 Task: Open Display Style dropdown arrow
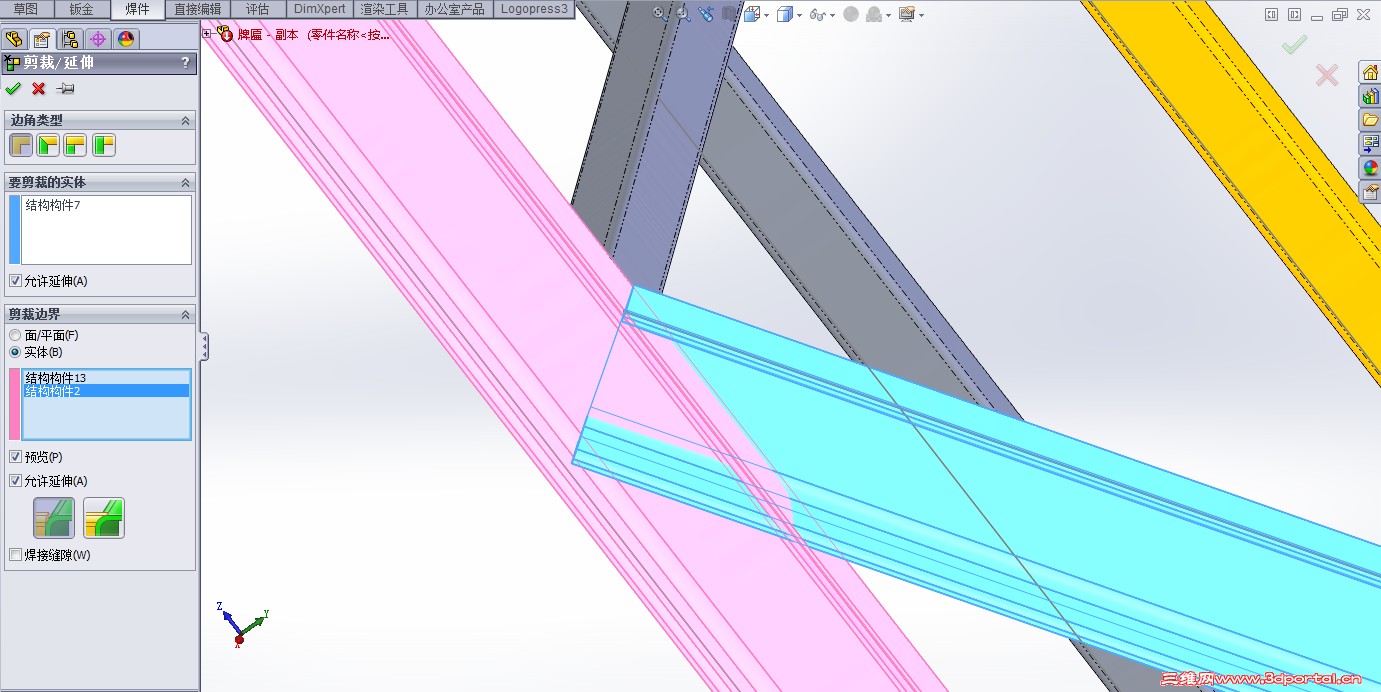coord(800,16)
